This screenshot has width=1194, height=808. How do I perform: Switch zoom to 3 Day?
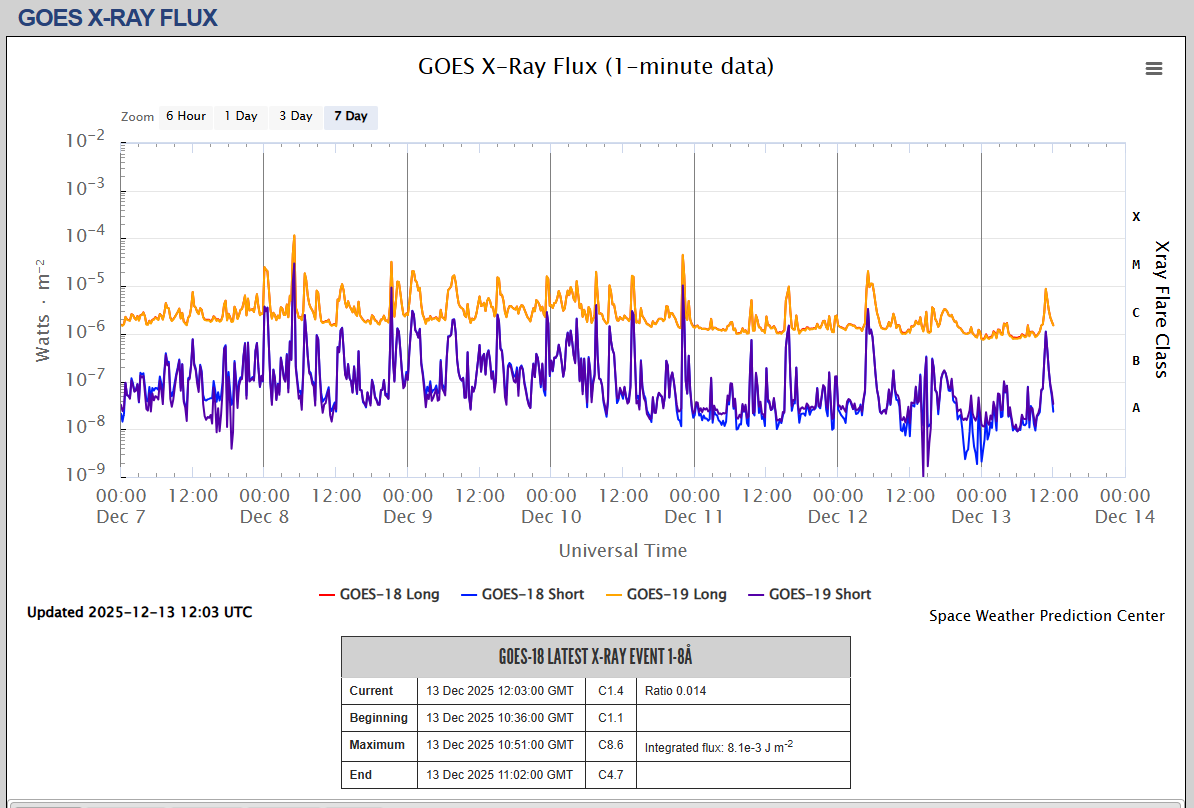coord(295,116)
